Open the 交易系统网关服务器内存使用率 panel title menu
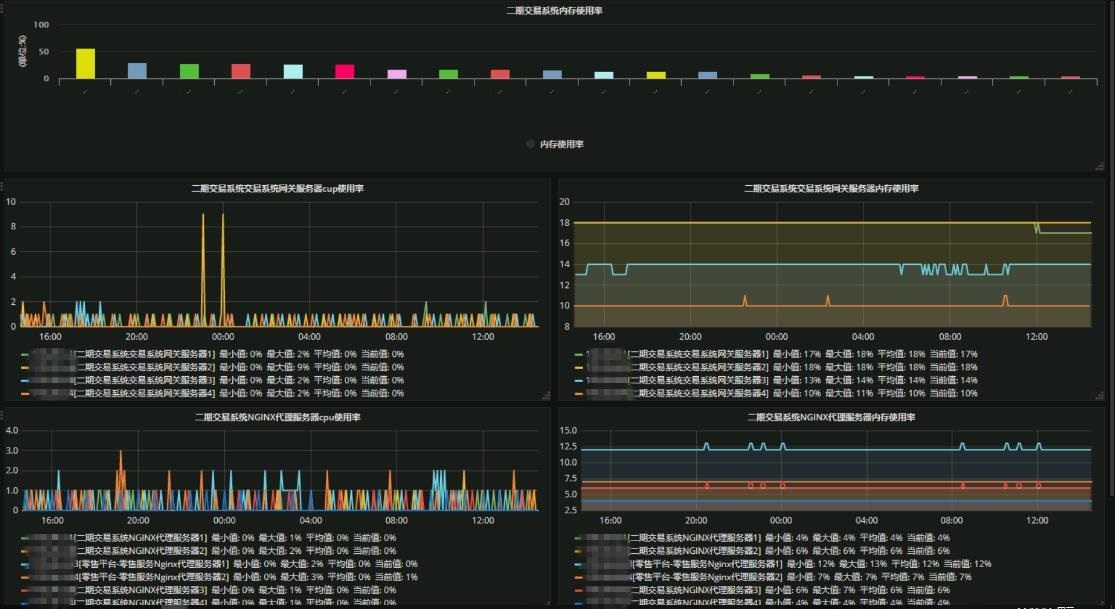This screenshot has width=1115, height=609. [x=832, y=188]
